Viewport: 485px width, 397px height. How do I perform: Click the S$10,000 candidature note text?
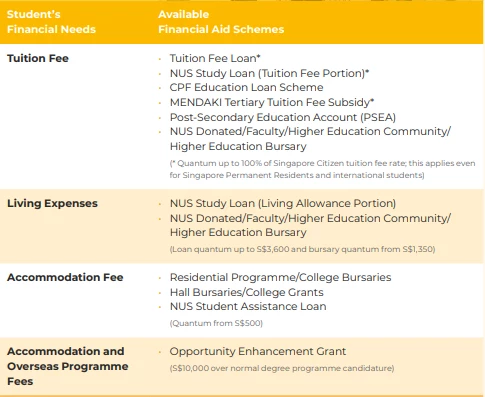282,368
